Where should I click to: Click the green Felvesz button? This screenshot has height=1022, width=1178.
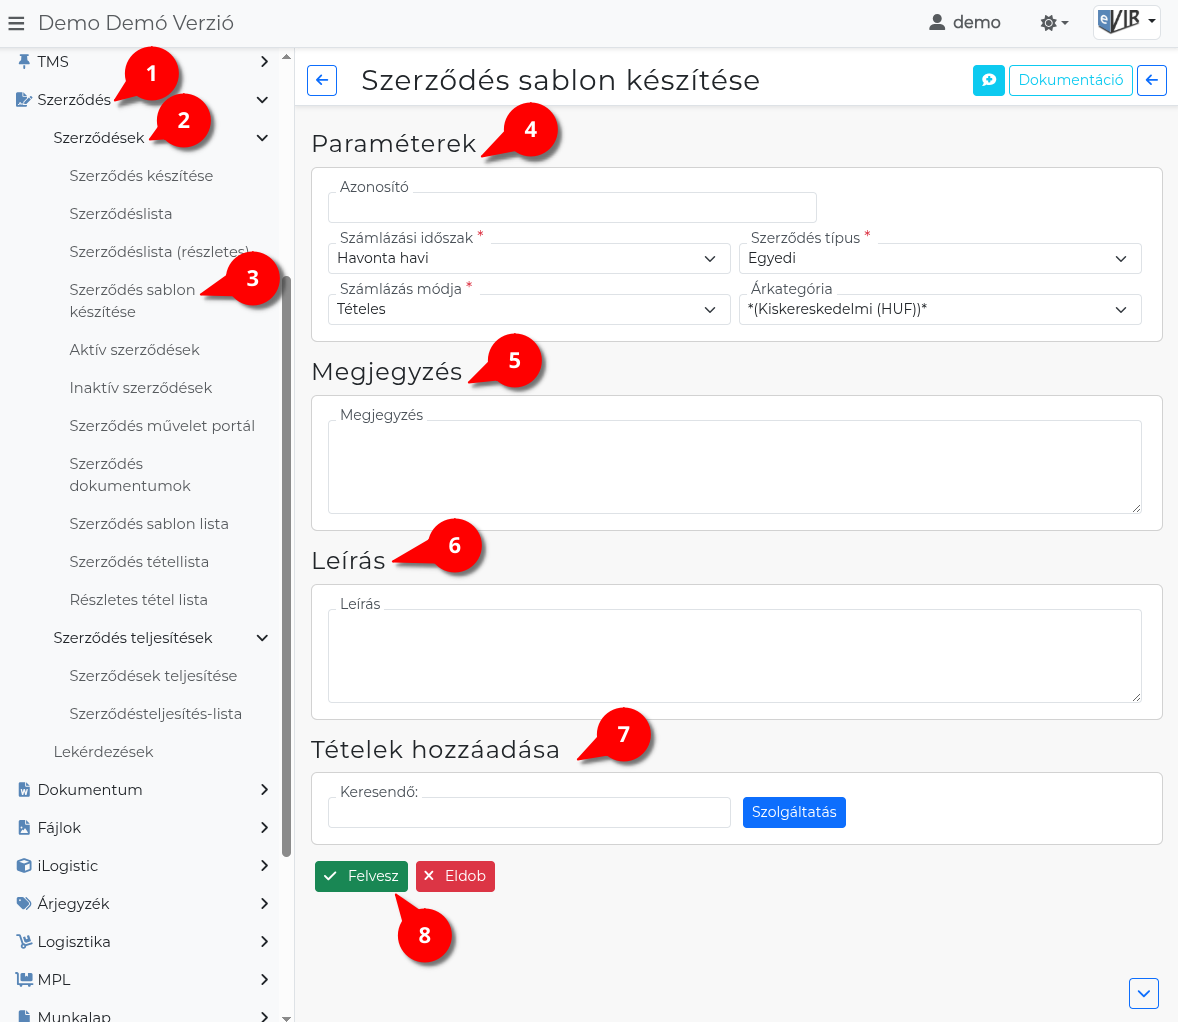tap(361, 876)
